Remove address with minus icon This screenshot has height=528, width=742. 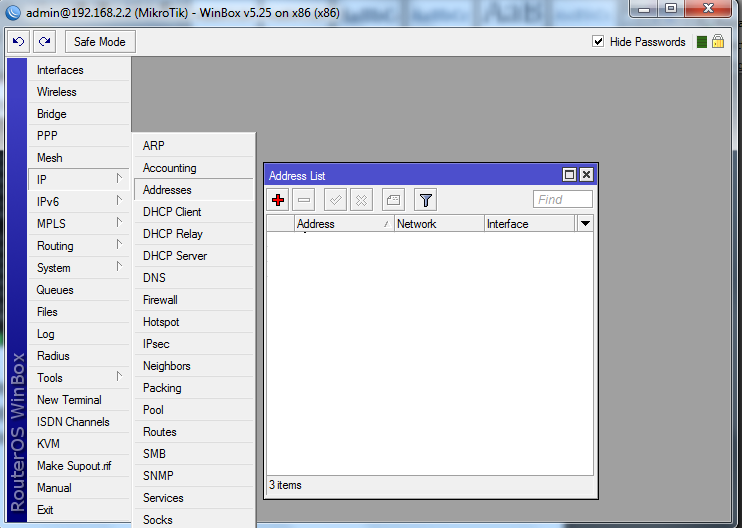pyautogui.click(x=304, y=200)
